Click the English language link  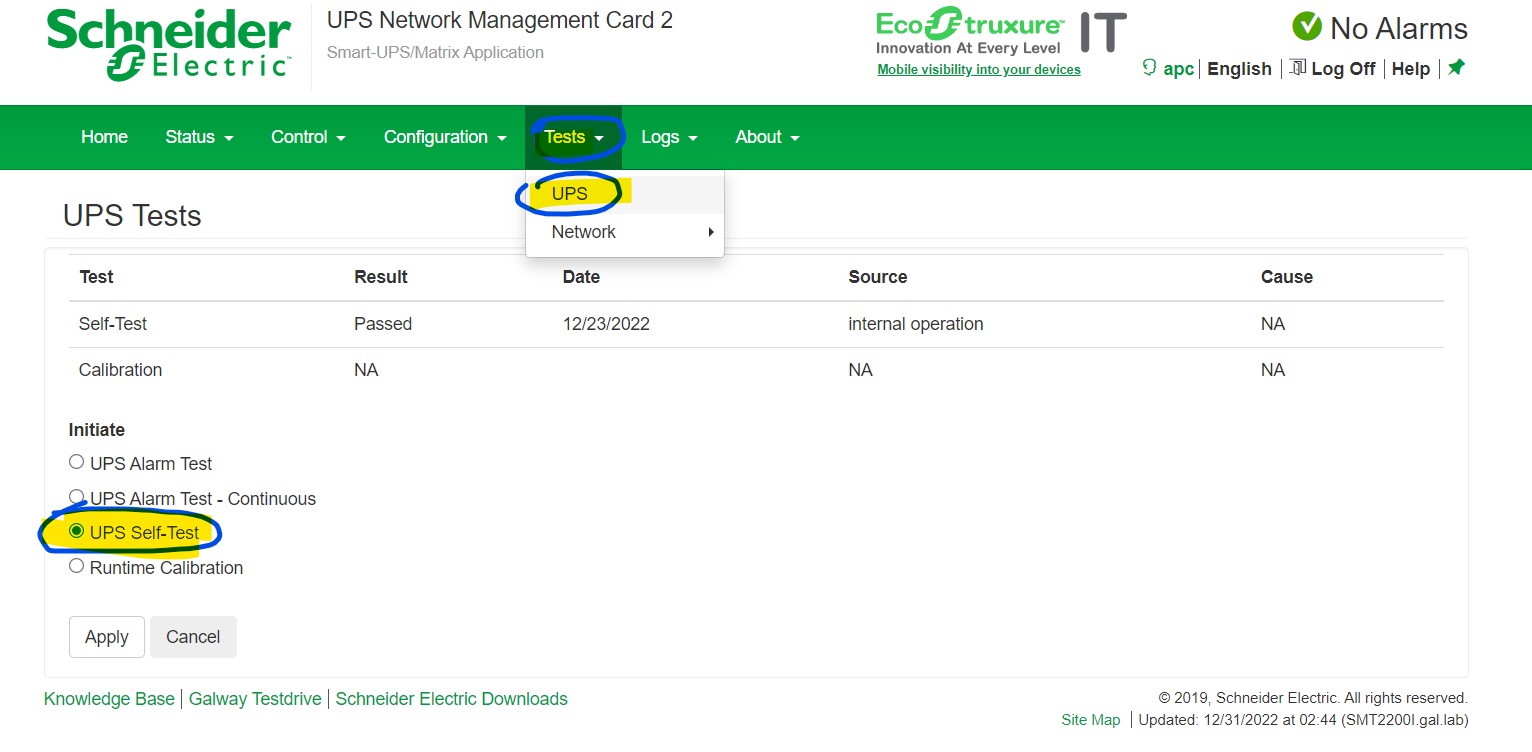tap(1239, 69)
